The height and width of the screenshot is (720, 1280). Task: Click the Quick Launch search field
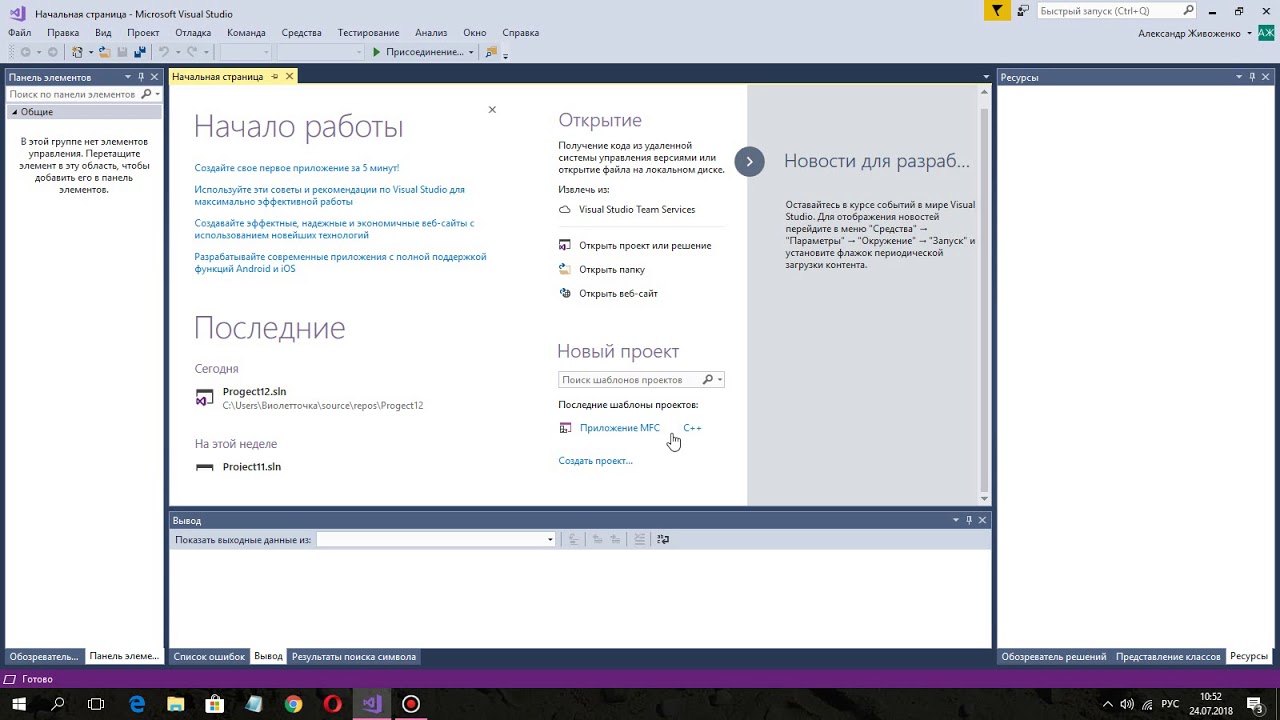point(1109,11)
